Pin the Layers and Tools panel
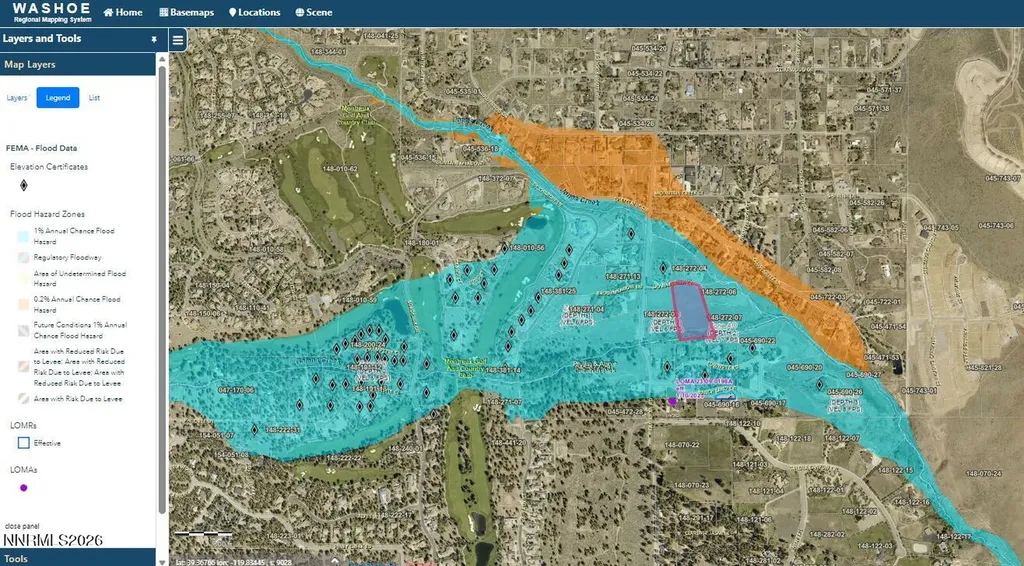Screen dimensions: 1024x566 [x=153, y=39]
